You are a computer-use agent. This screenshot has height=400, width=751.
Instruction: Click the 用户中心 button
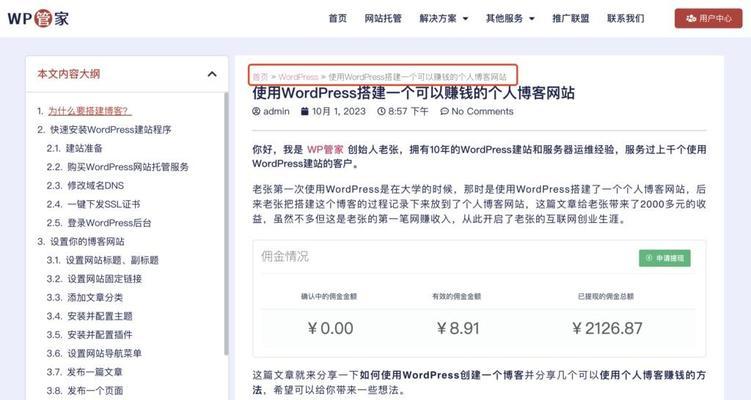pyautogui.click(x=708, y=18)
